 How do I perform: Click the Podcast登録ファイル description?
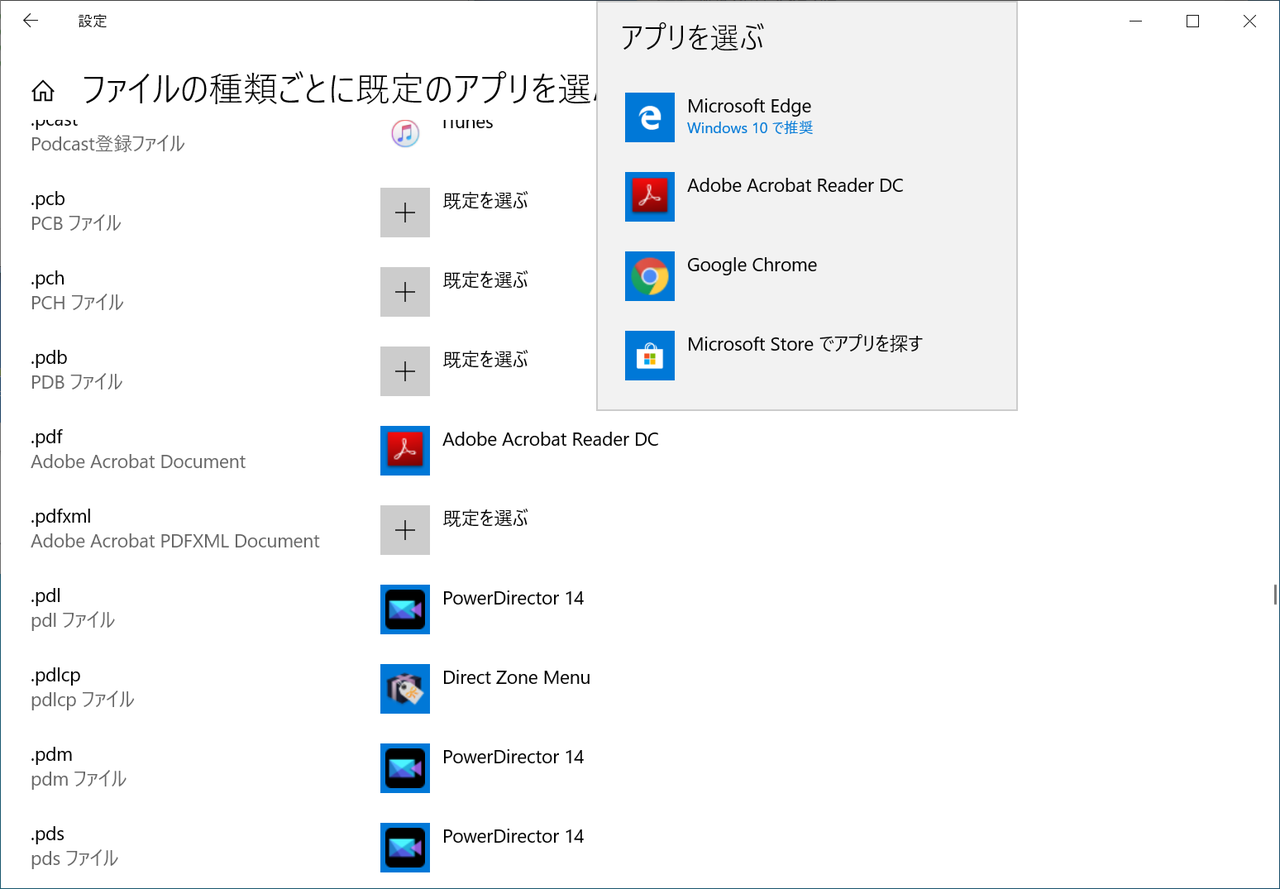click(x=108, y=144)
